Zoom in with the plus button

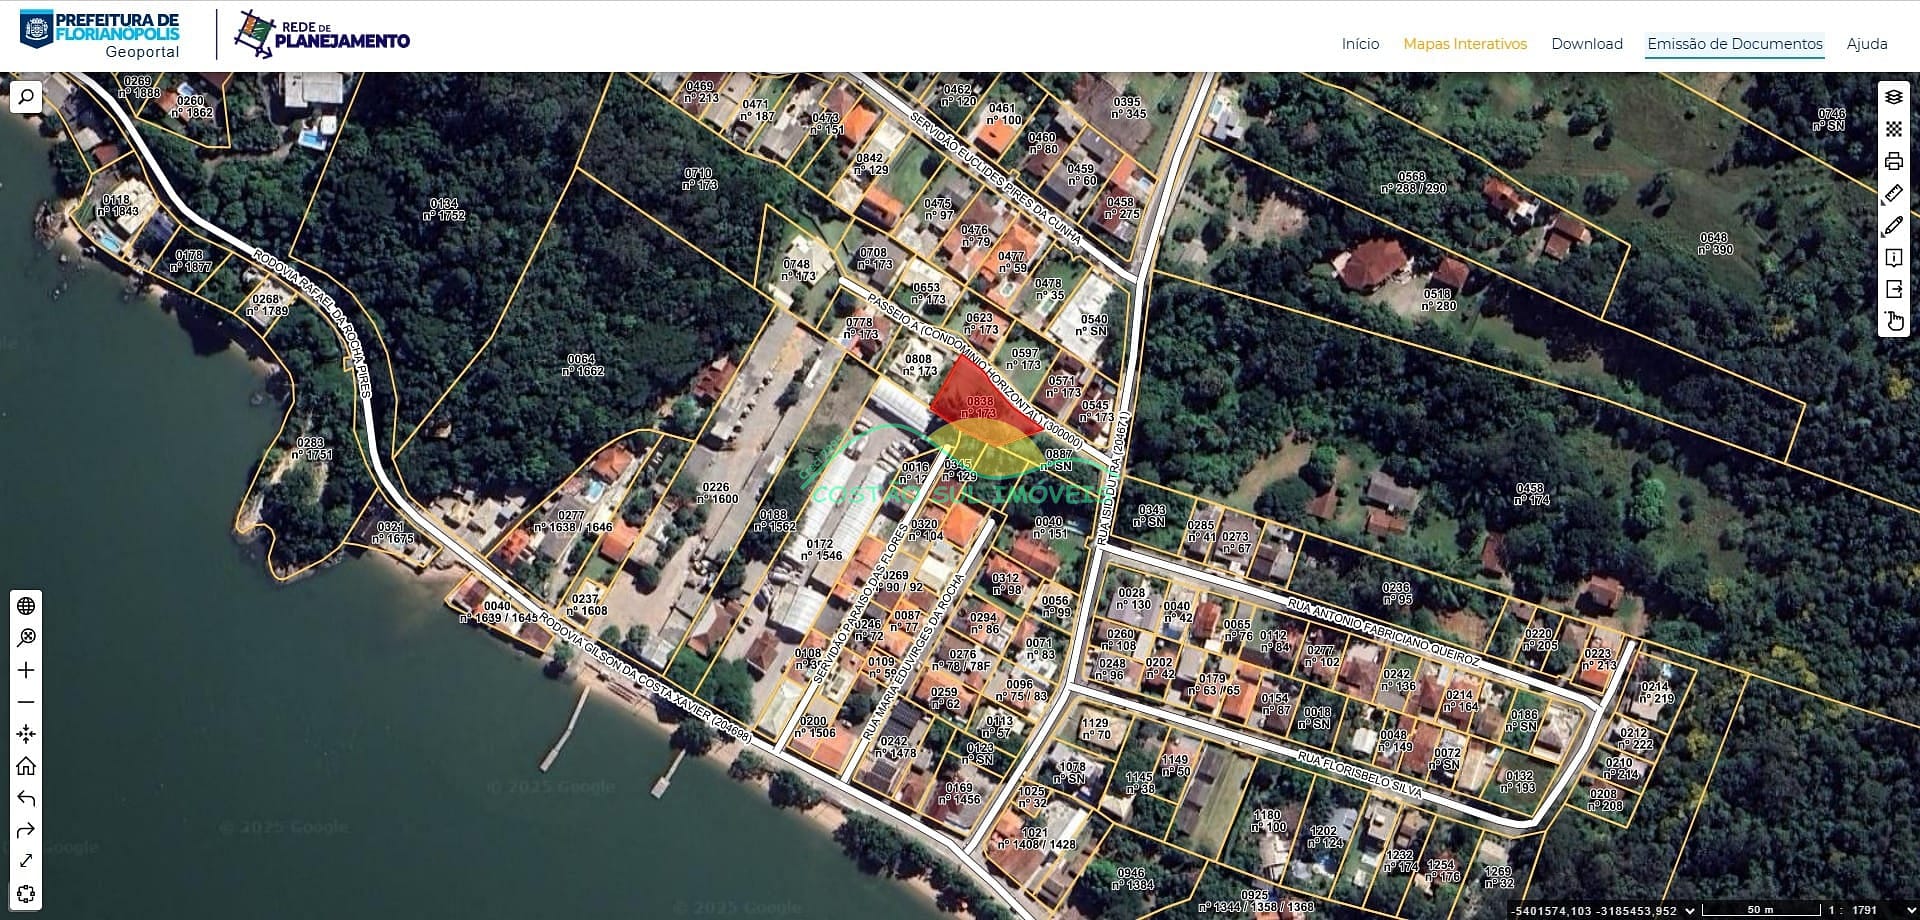[26, 670]
